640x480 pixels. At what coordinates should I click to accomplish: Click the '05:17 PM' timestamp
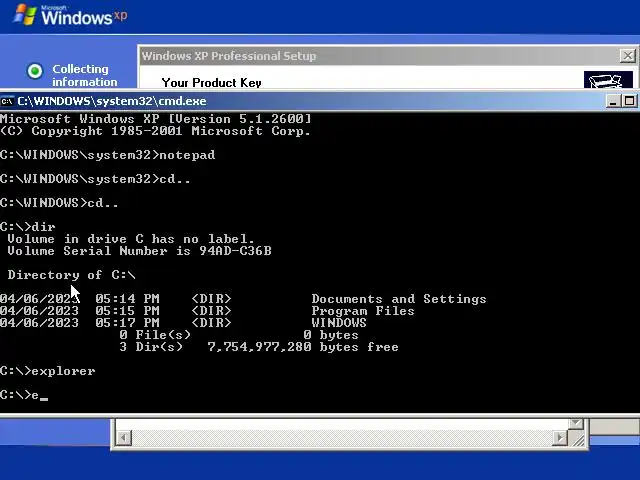point(127,323)
